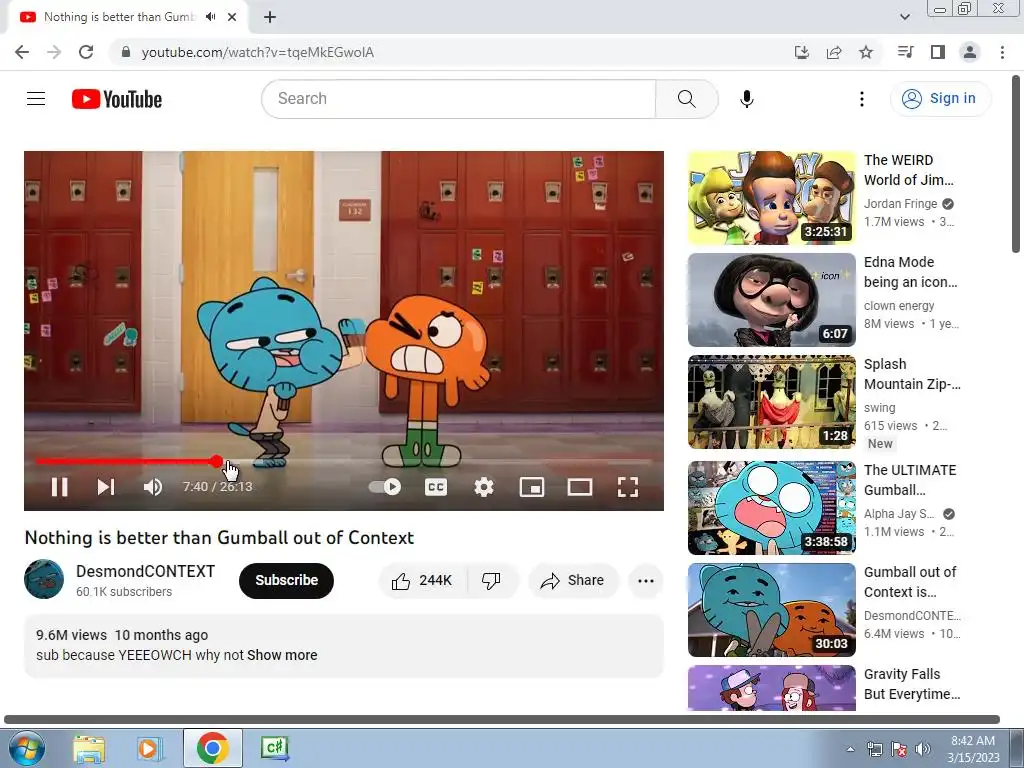Image resolution: width=1024 pixels, height=768 pixels.
Task: Share the video
Action: coord(573,581)
